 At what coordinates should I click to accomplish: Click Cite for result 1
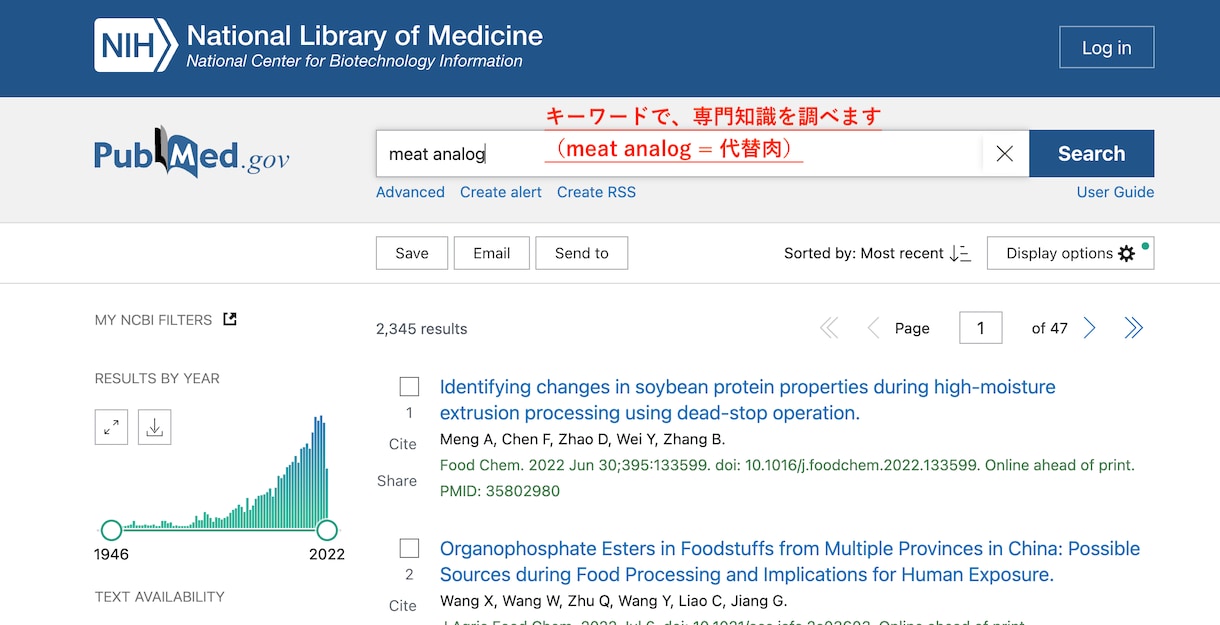[403, 444]
